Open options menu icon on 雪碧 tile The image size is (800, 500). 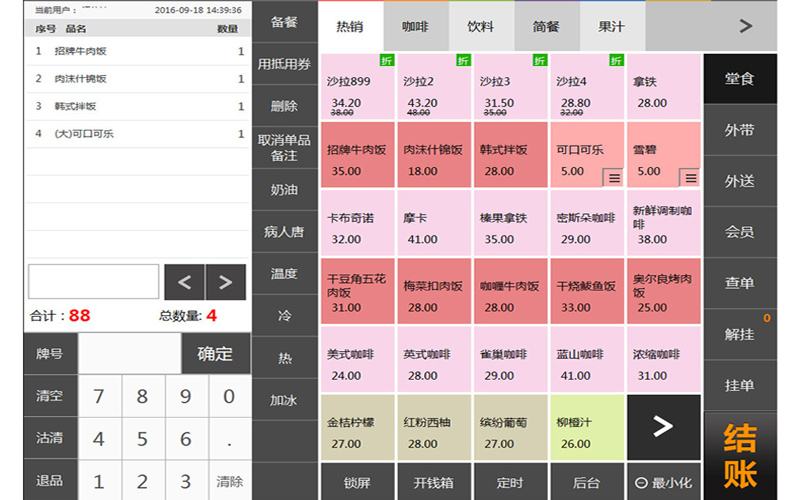coord(690,178)
